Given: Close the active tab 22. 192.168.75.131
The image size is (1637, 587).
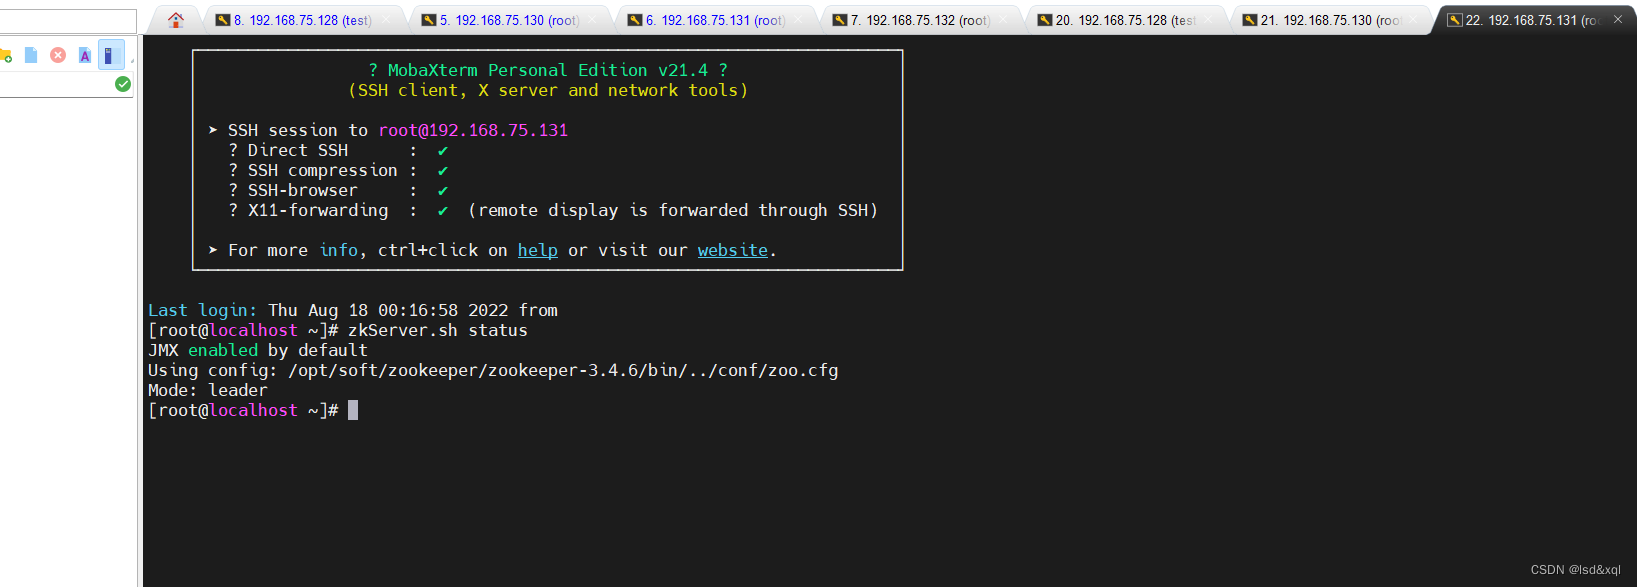Looking at the screenshot, I should click(x=1618, y=19).
